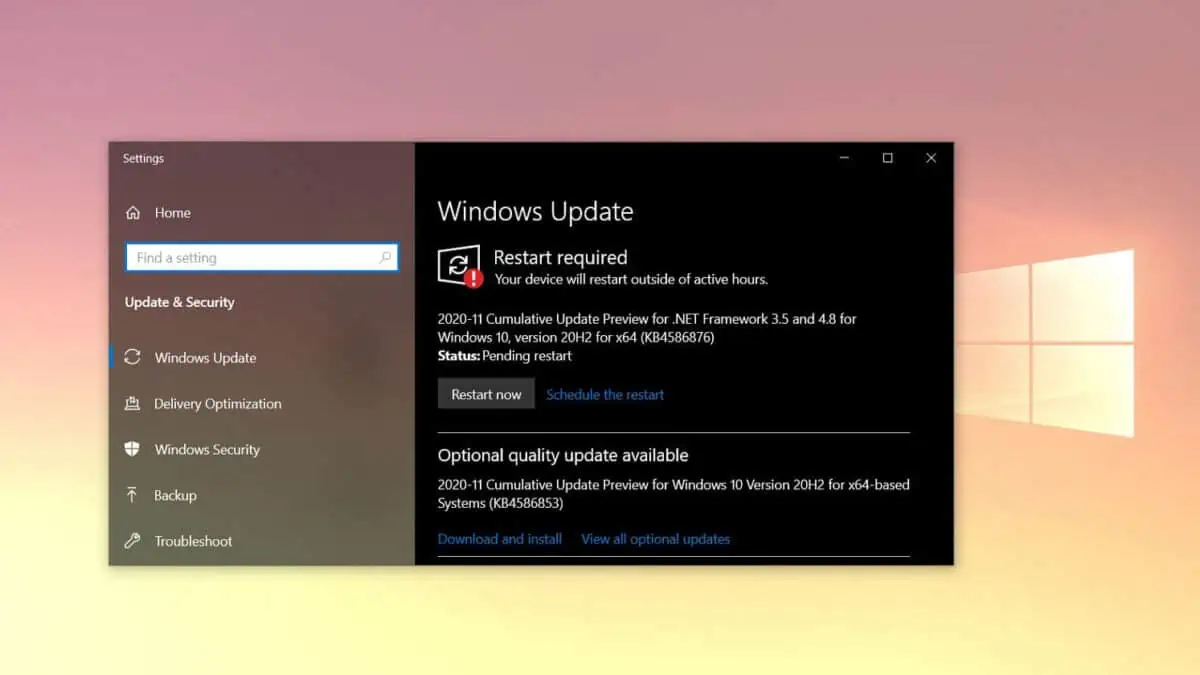Image resolution: width=1200 pixels, height=675 pixels.
Task: Click the Status: Pending restart text
Action: pyautogui.click(x=505, y=356)
